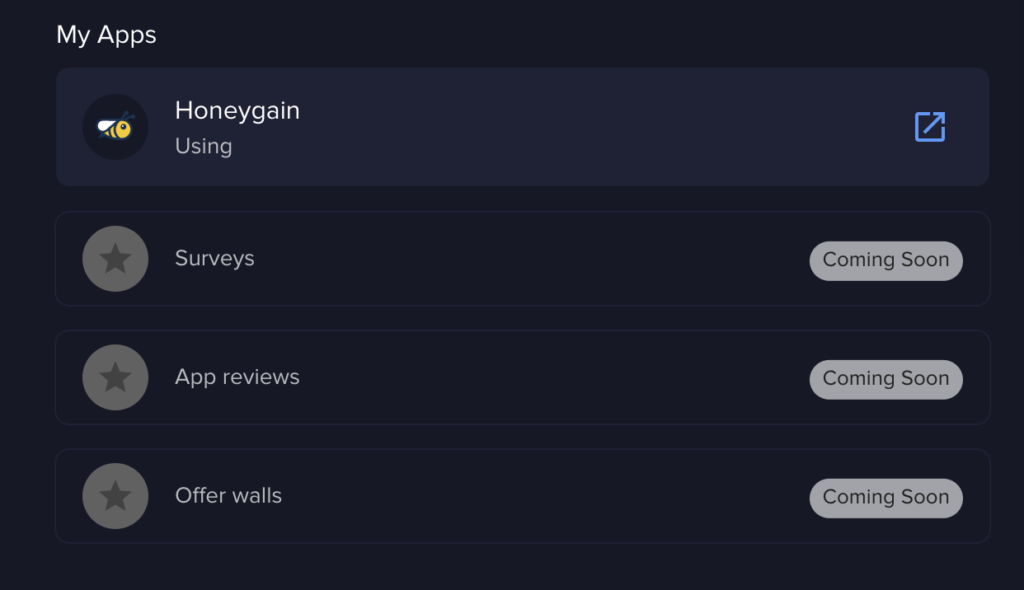
Task: Select the star icon beside Offer walls
Action: (x=116, y=496)
